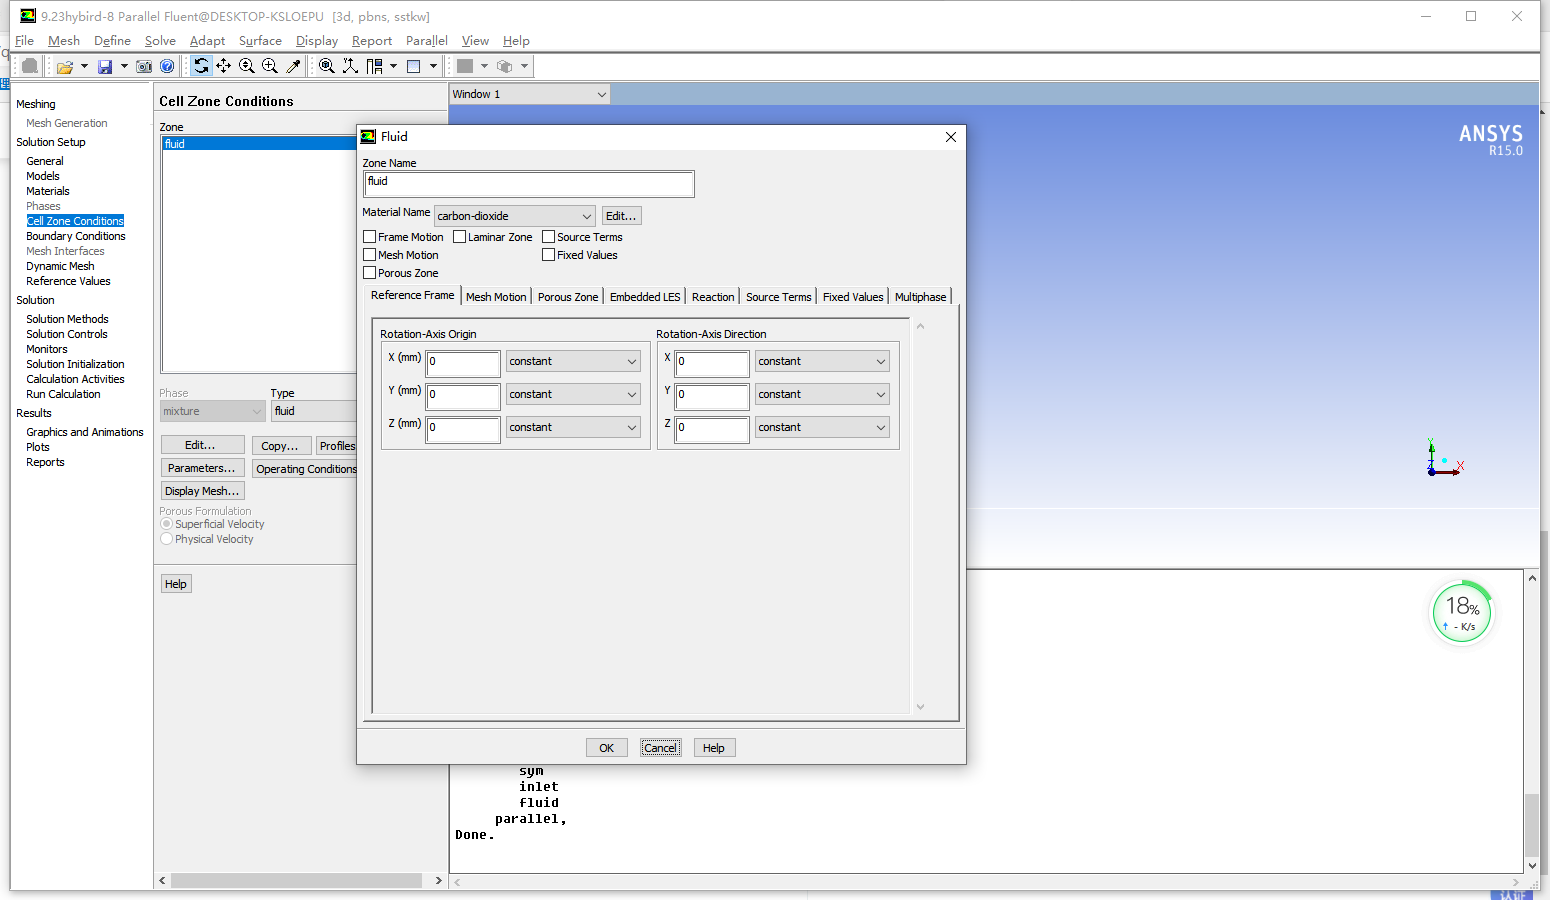The height and width of the screenshot is (900, 1550).
Task: Click Edit button next to material name
Action: click(621, 216)
